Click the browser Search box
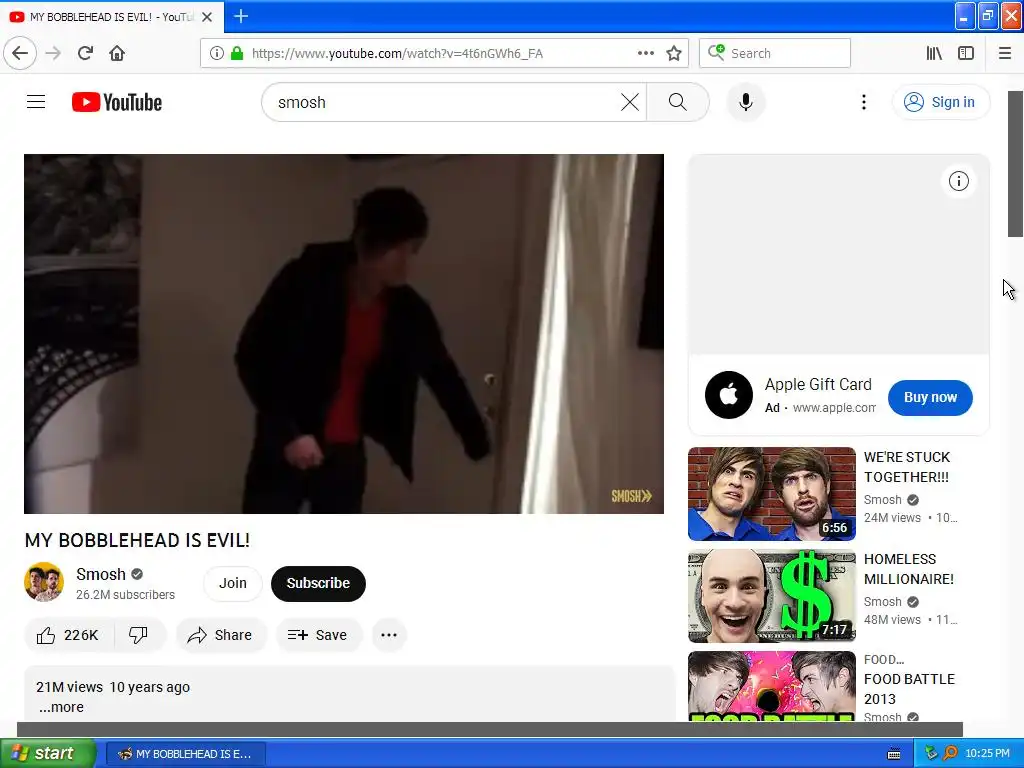Image resolution: width=1024 pixels, height=768 pixels. [x=775, y=53]
